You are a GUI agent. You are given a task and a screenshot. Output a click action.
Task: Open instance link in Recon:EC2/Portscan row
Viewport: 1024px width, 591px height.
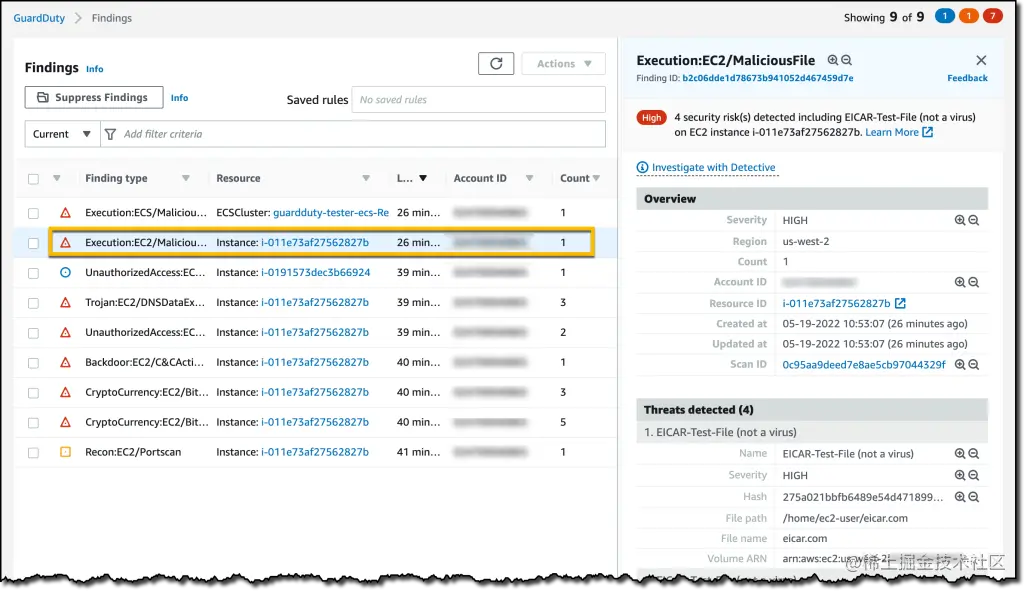(315, 452)
